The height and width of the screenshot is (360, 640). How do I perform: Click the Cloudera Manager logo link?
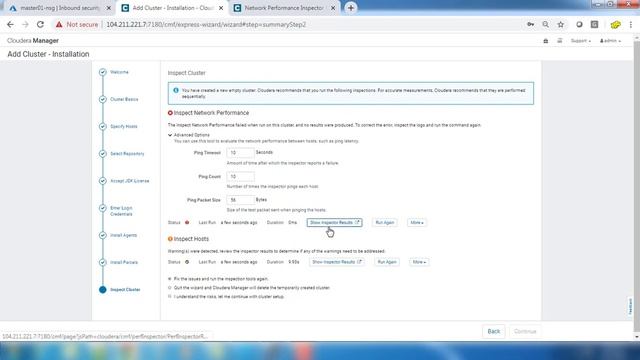point(33,40)
